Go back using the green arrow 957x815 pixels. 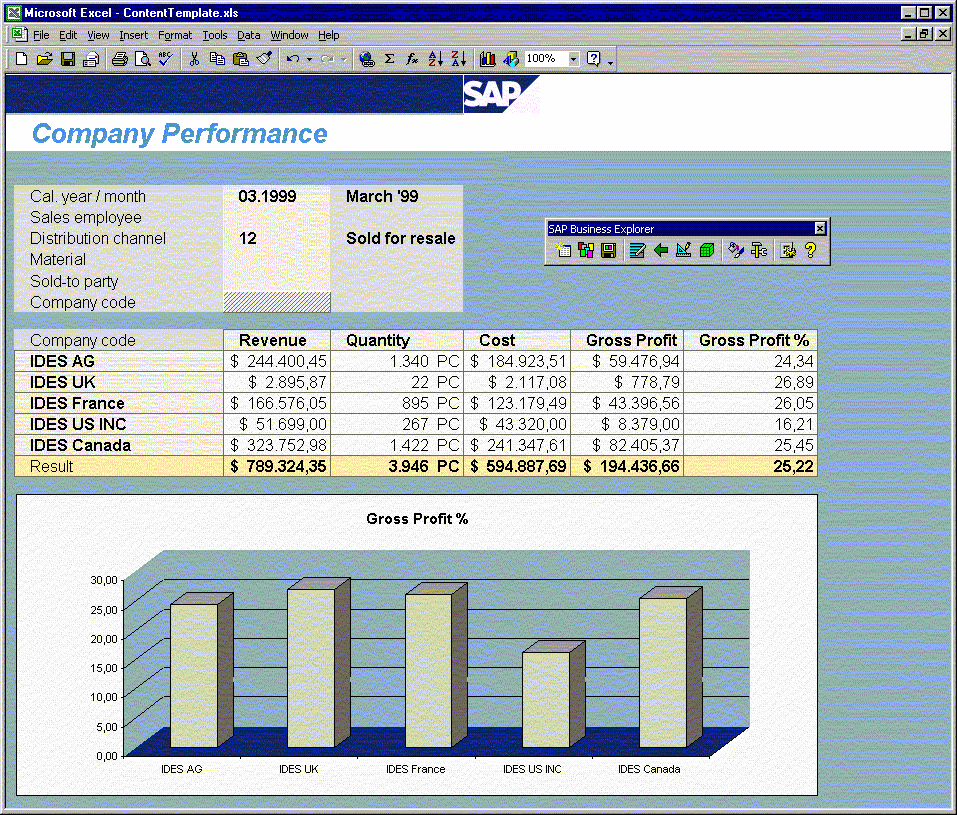click(x=660, y=250)
